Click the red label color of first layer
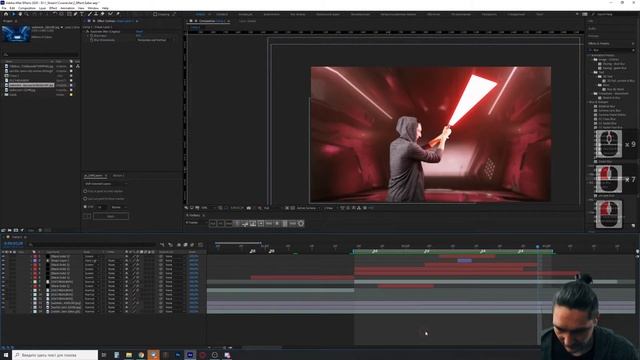The width and height of the screenshot is (640, 360). [35, 256]
